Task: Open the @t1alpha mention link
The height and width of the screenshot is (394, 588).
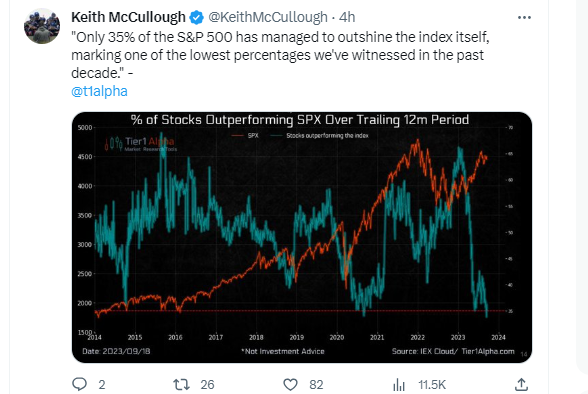Action: point(99,91)
